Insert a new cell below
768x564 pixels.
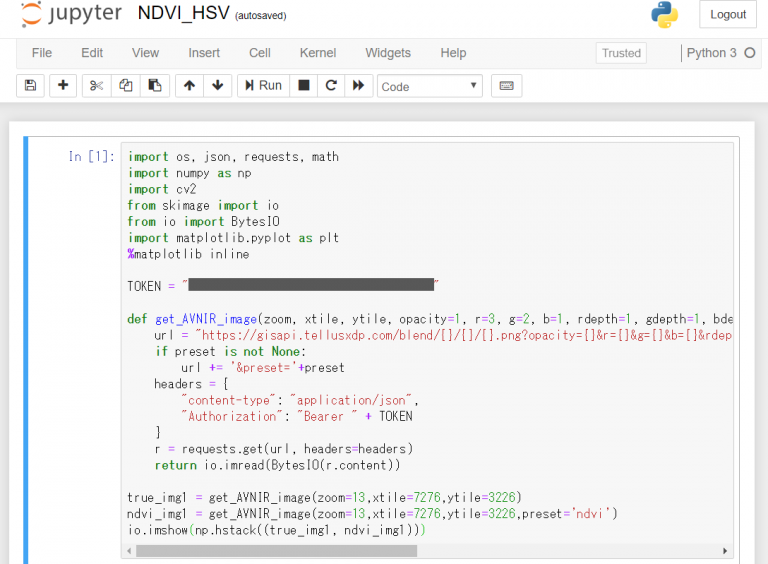pyautogui.click(x=63, y=86)
